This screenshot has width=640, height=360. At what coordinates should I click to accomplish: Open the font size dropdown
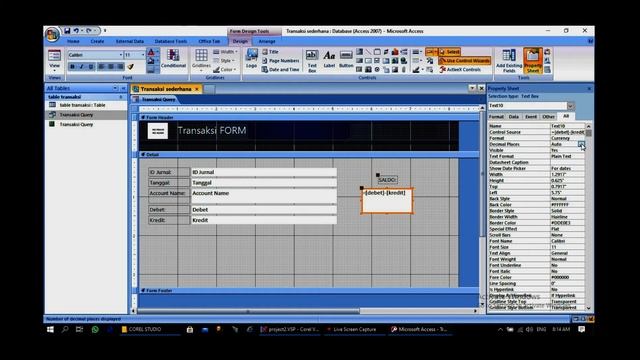pyautogui.click(x=143, y=55)
